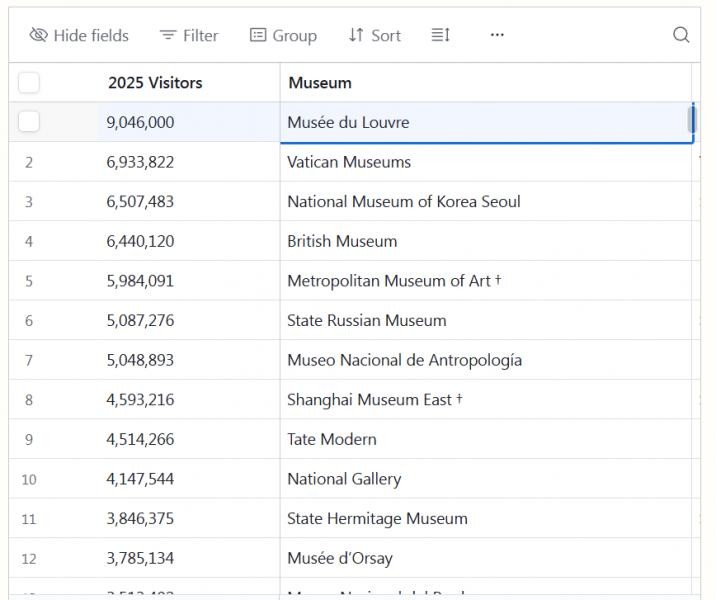Click the 4,147,544 visitors cell
The height and width of the screenshot is (600, 716).
click(140, 479)
